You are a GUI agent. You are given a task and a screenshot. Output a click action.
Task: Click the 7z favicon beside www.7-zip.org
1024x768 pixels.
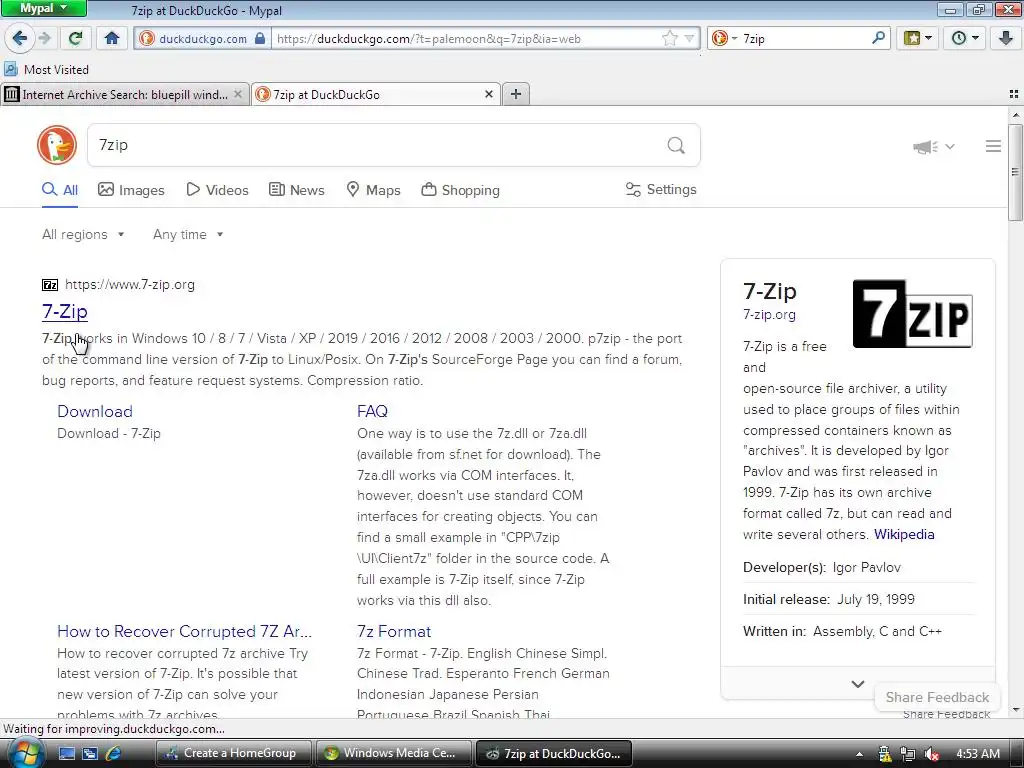coord(50,285)
